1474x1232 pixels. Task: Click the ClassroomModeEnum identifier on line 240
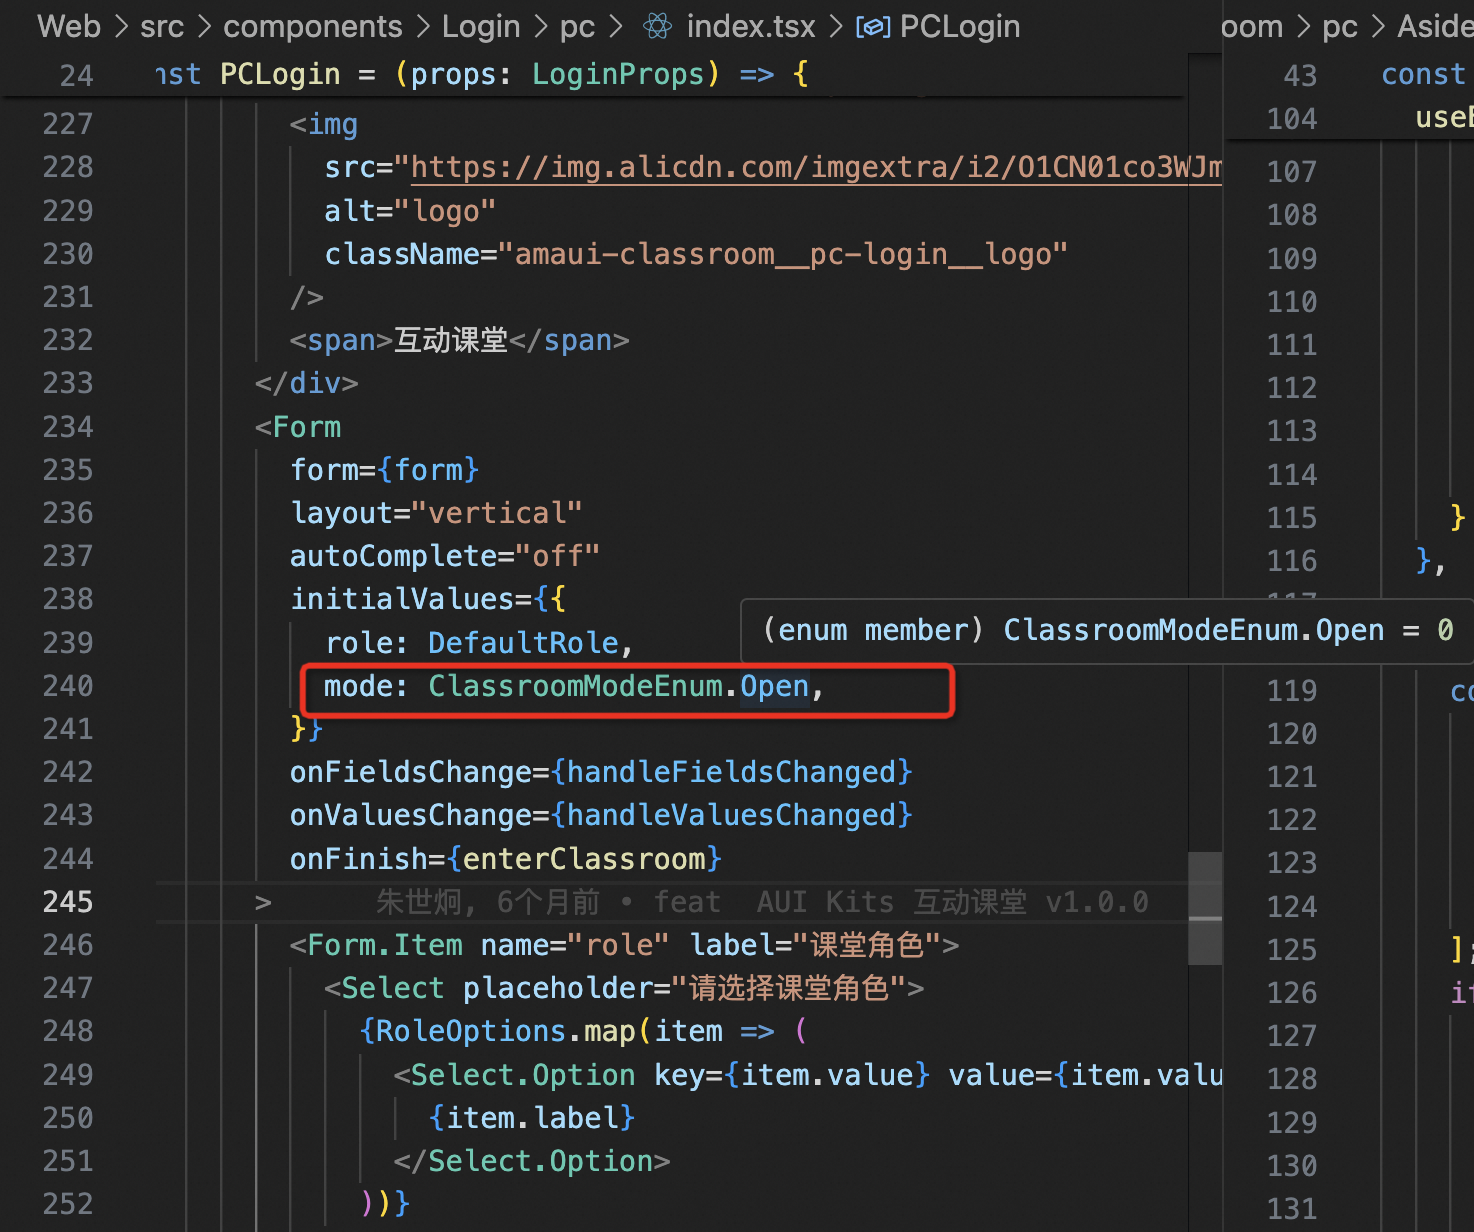(x=576, y=686)
